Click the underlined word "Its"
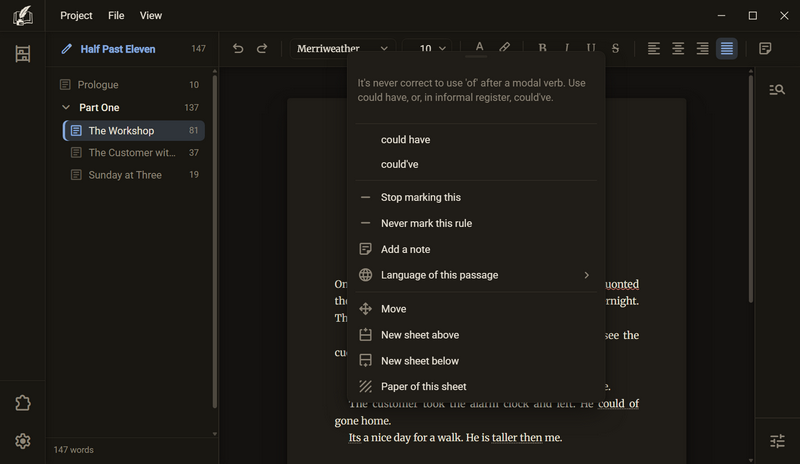Viewport: 800px width, 464px height. [355, 438]
